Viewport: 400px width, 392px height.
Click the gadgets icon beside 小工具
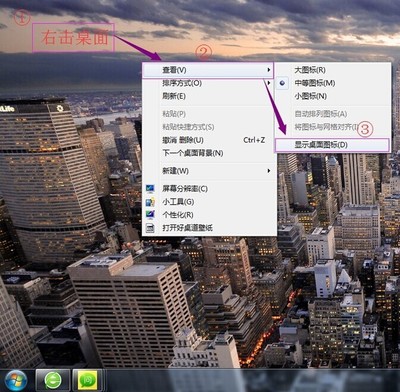(150, 202)
